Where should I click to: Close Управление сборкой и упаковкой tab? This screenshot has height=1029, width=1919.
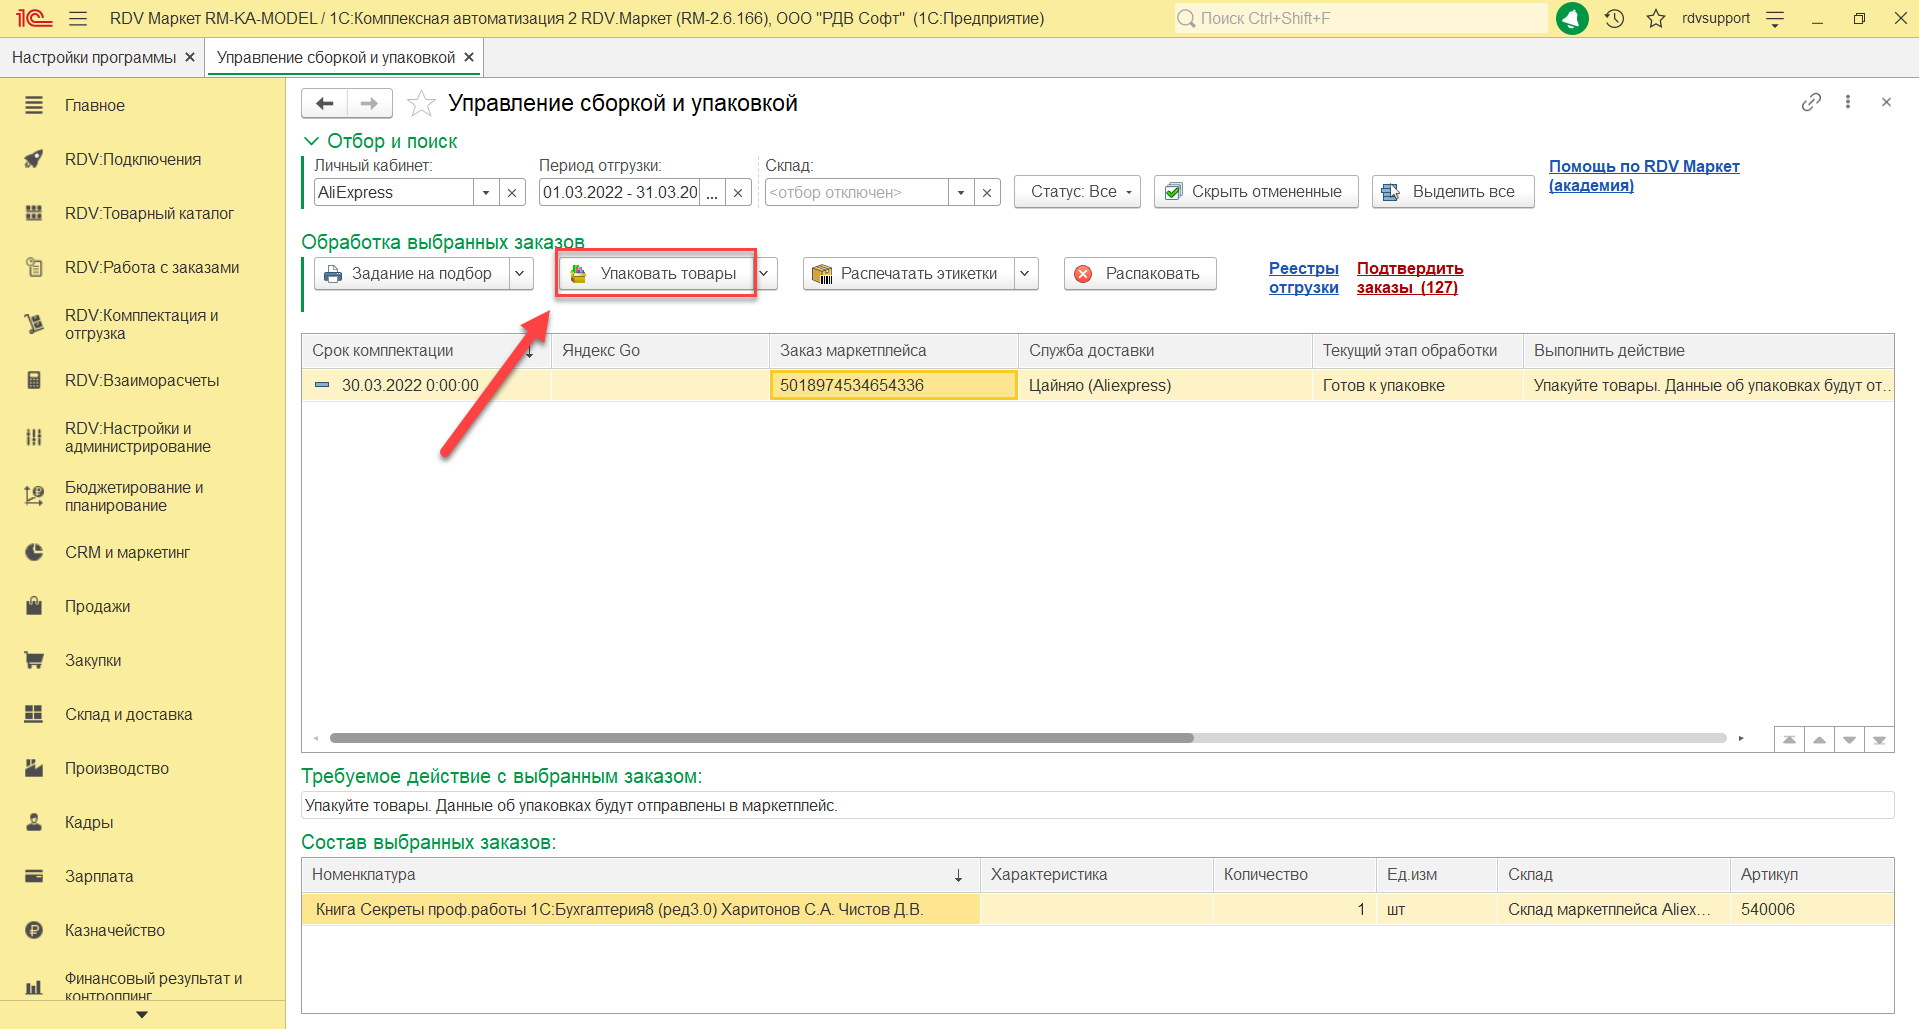pyautogui.click(x=469, y=58)
